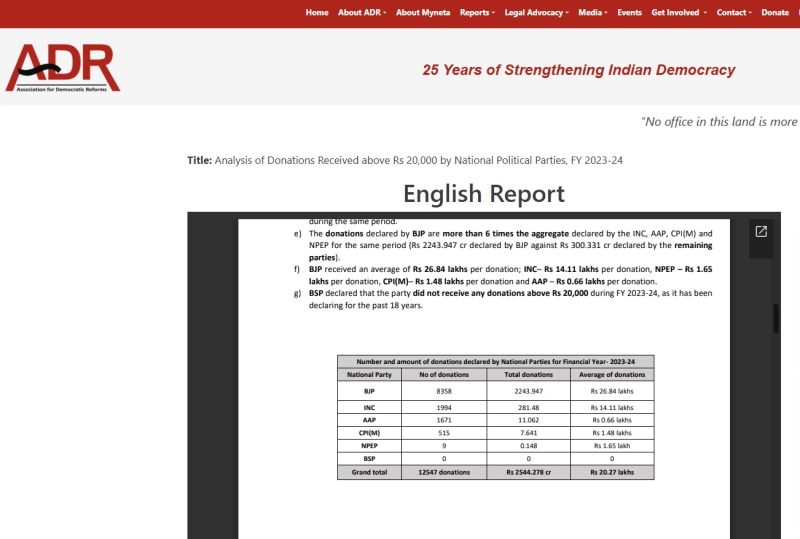Select the BSP party cell

(x=369, y=458)
